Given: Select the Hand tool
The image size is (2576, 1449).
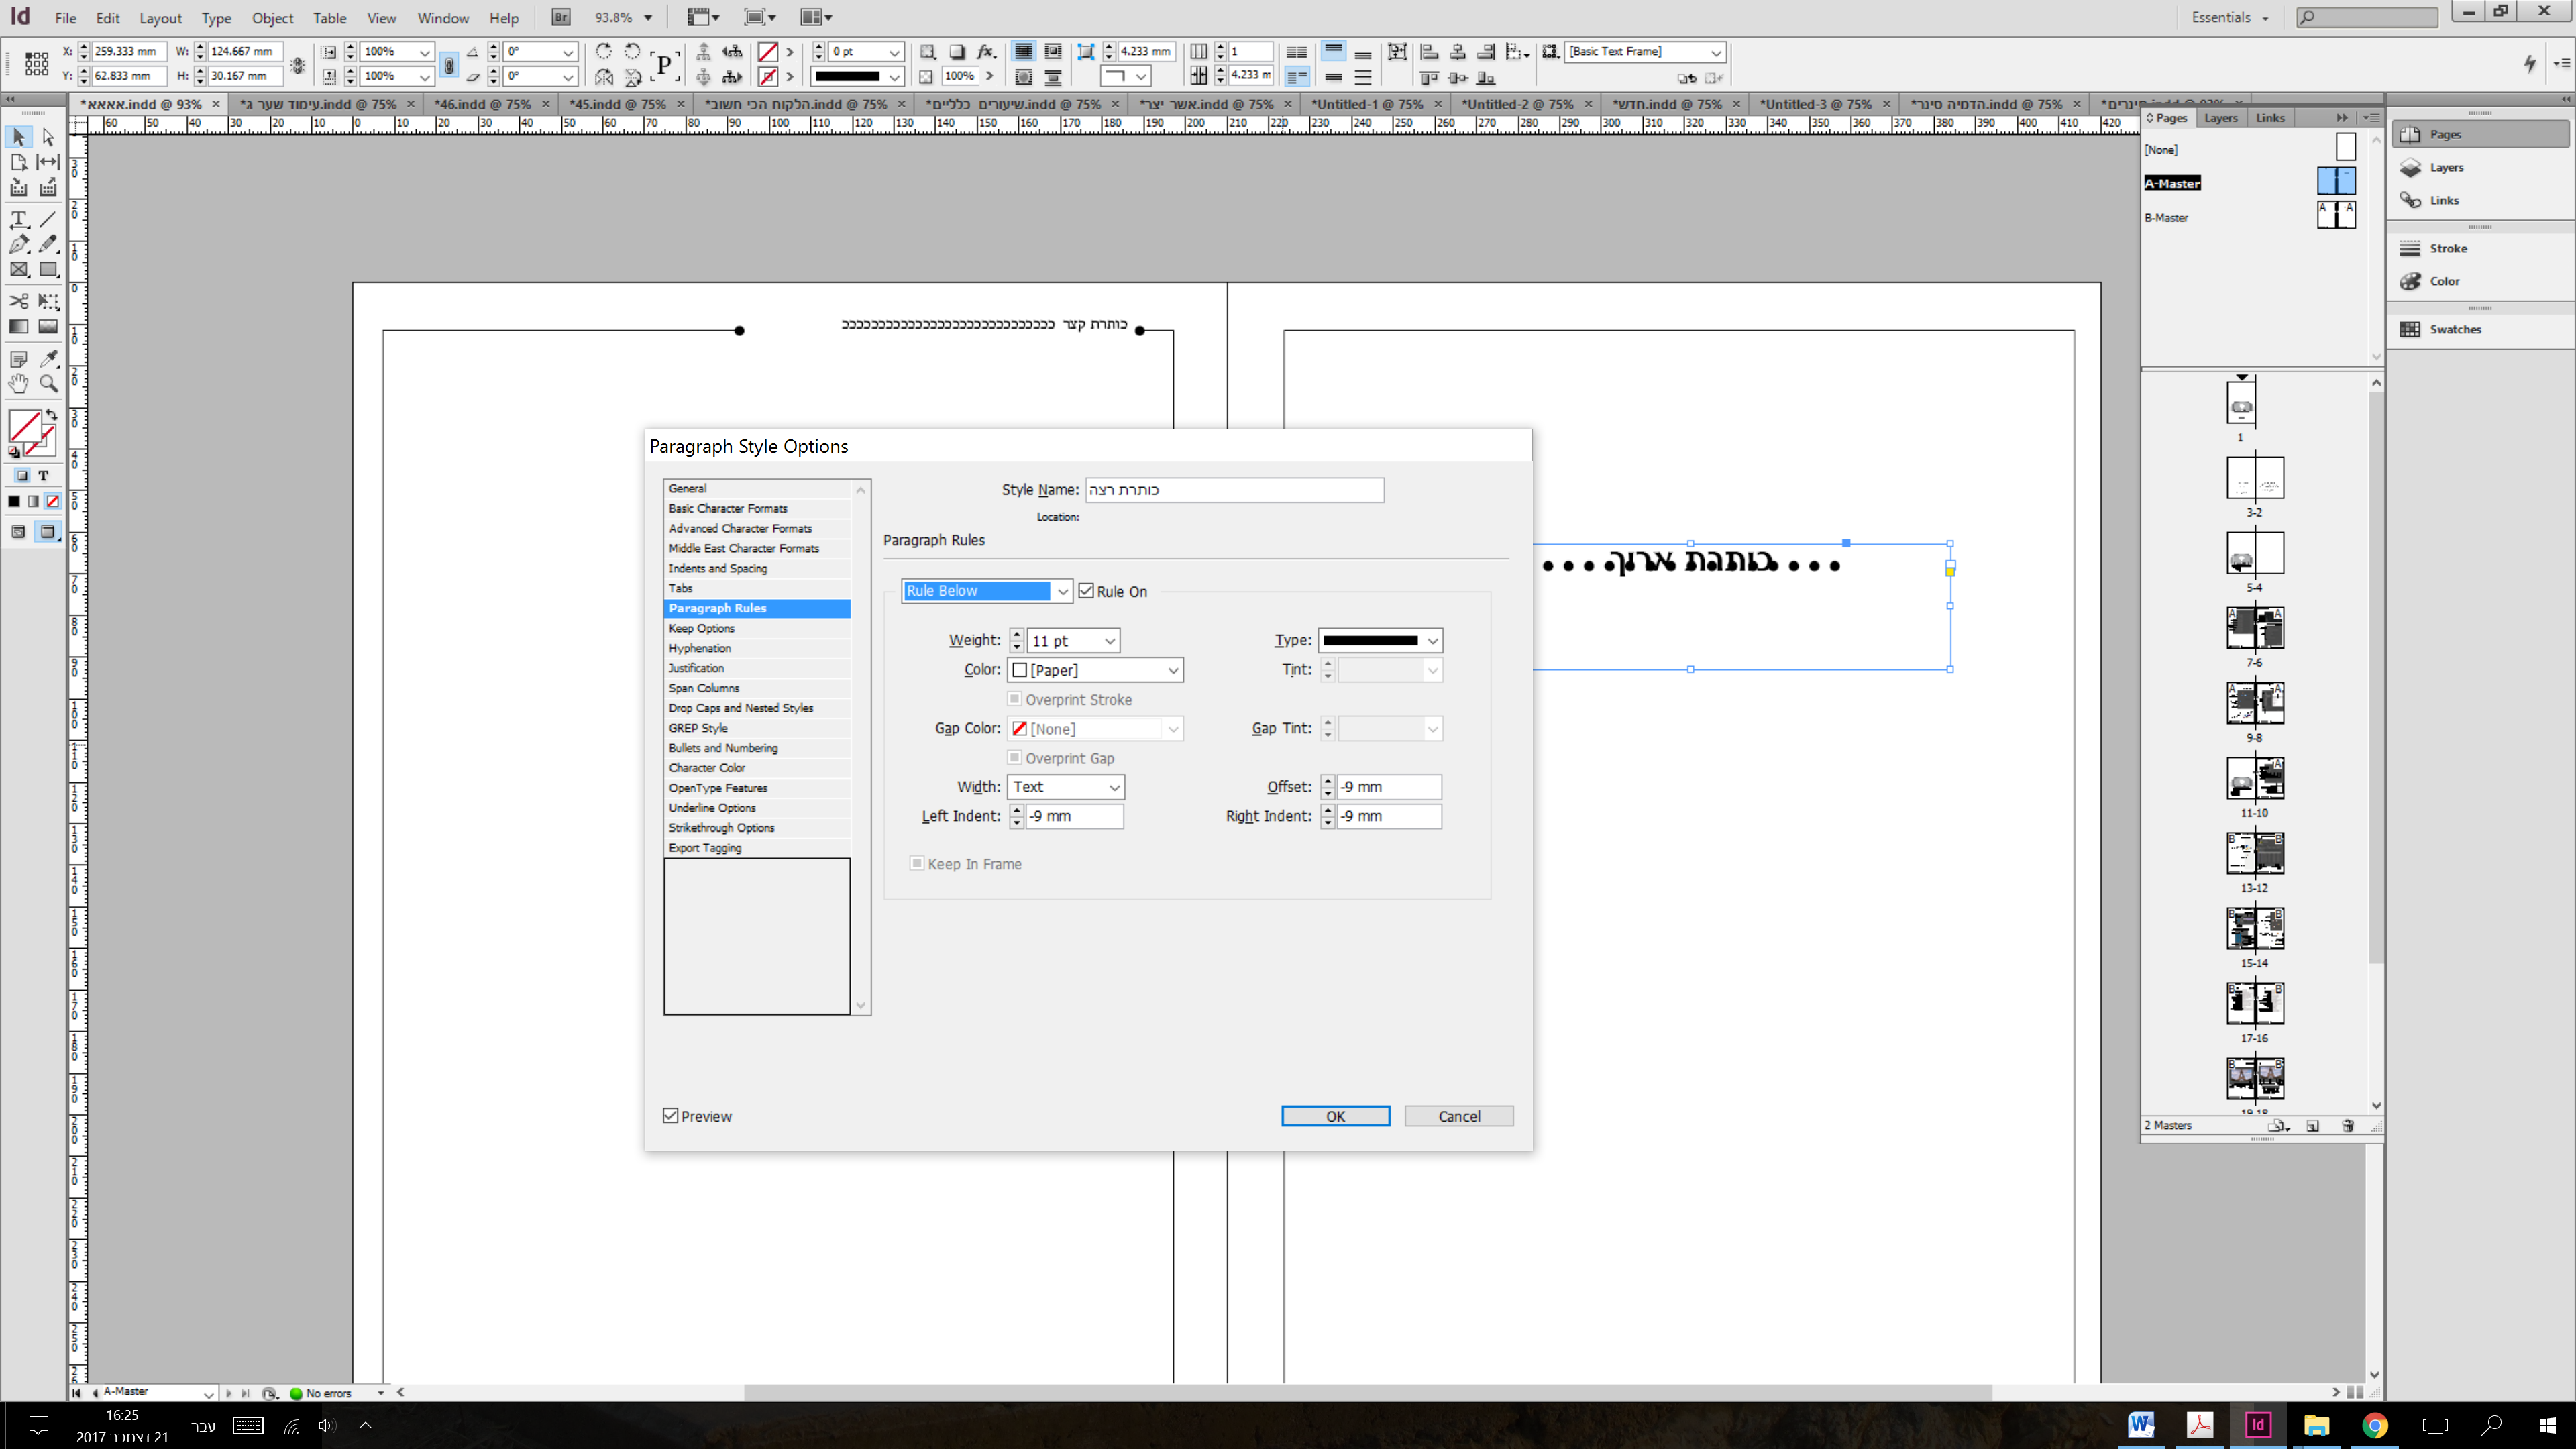Looking at the screenshot, I should 18,384.
